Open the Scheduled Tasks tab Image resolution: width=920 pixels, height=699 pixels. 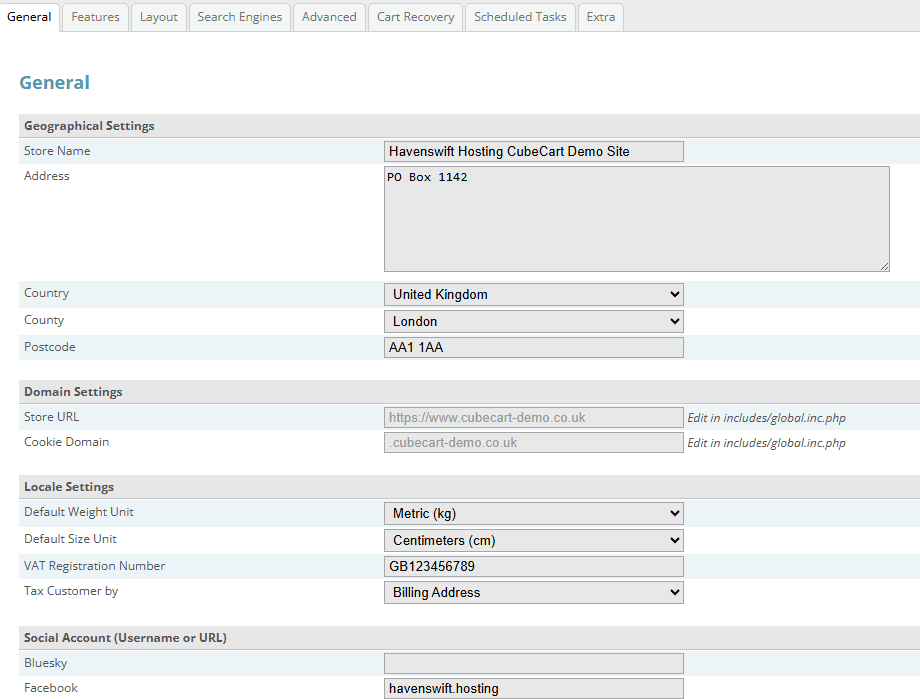520,17
